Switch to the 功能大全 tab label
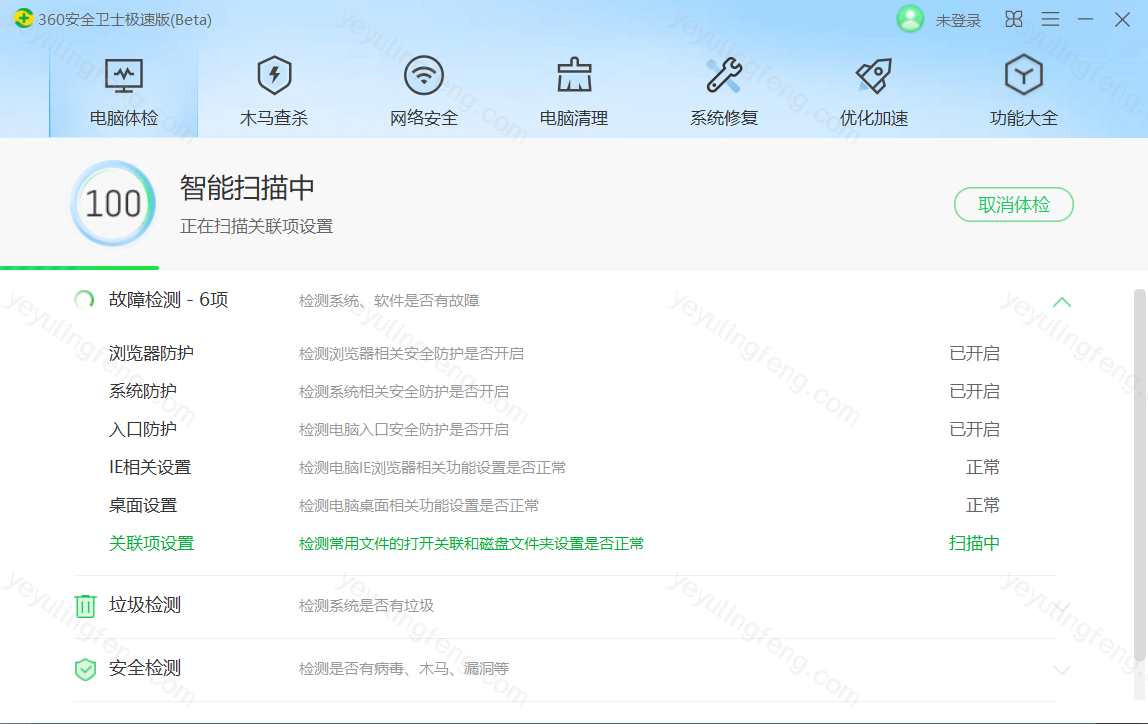The height and width of the screenshot is (724, 1148). click(1024, 118)
